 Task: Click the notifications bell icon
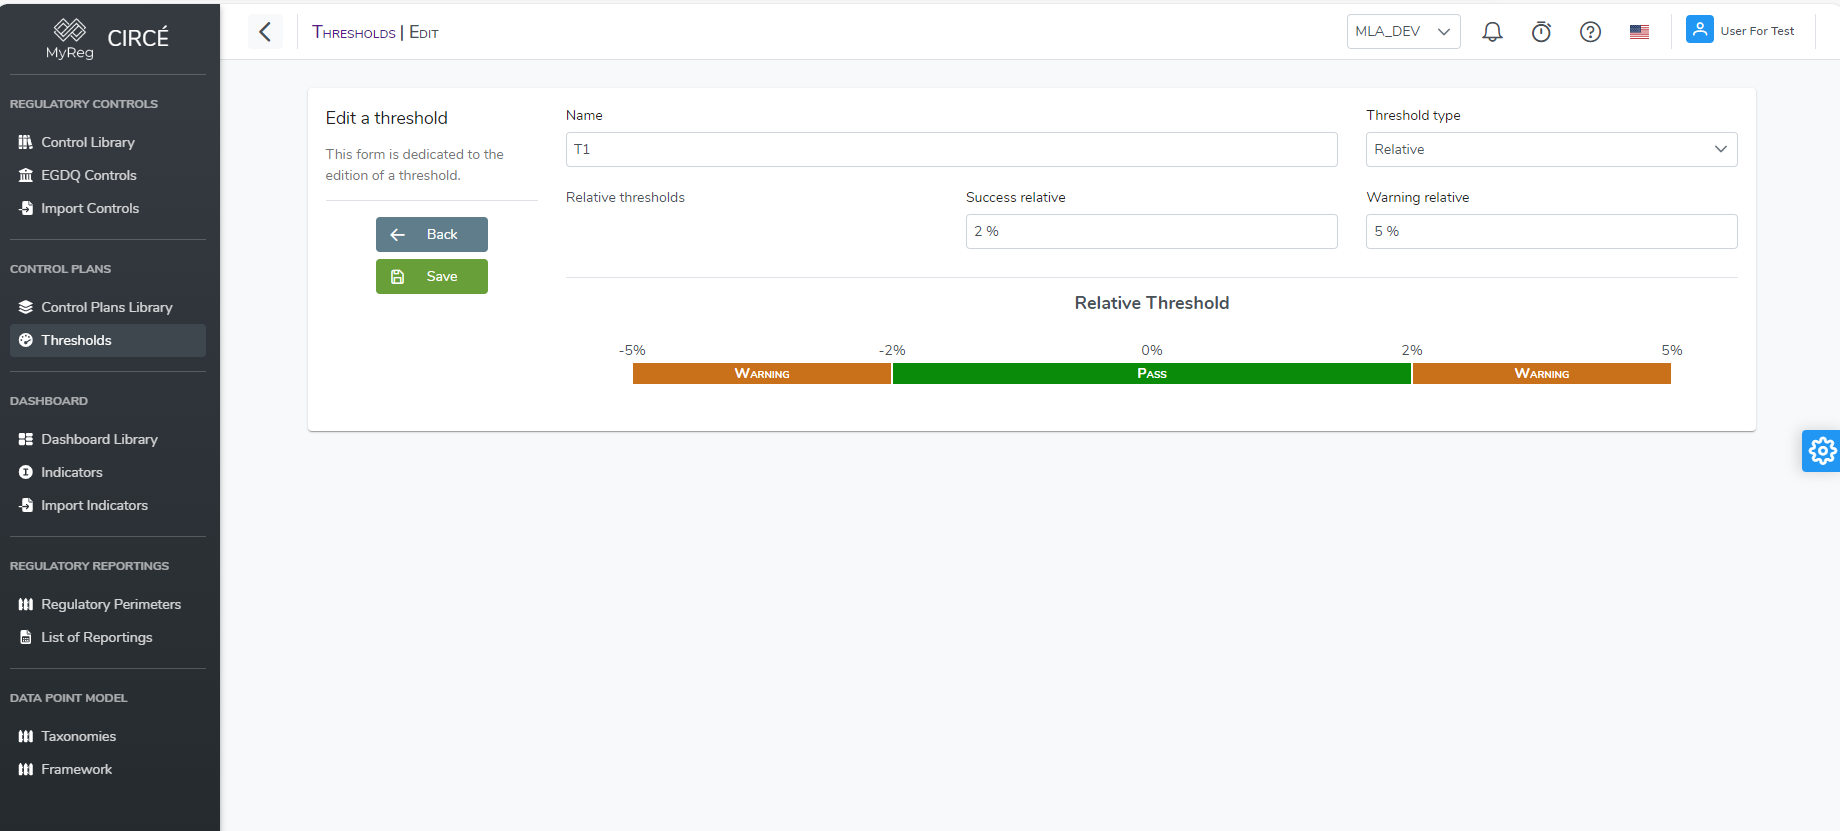pos(1492,32)
